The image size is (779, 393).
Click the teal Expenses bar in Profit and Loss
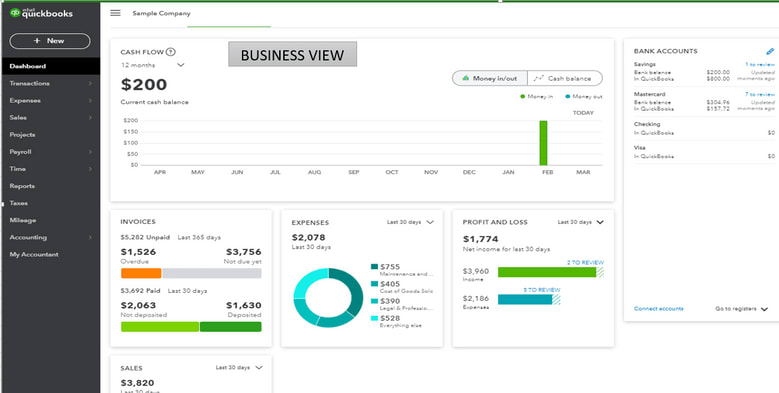pyautogui.click(x=525, y=299)
